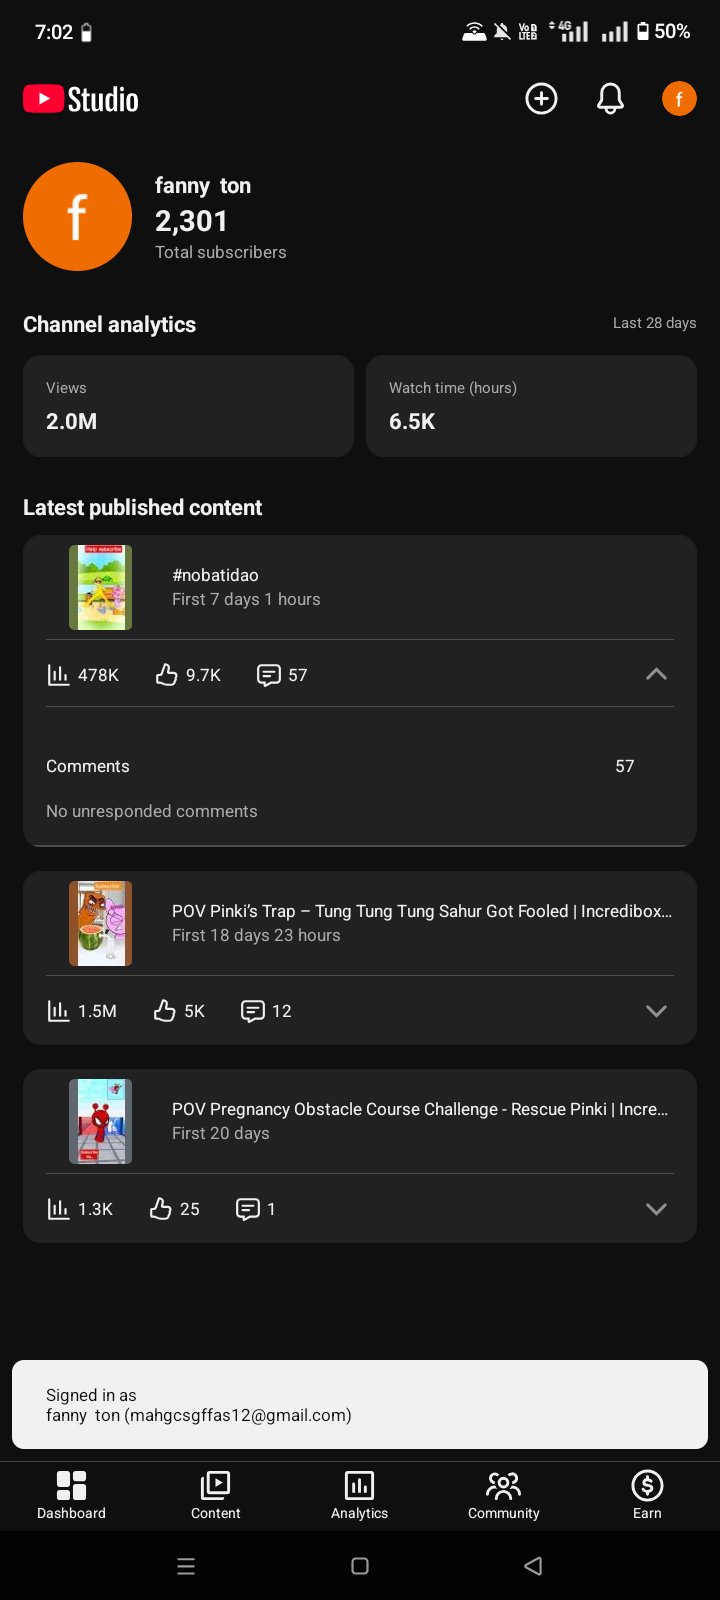720x1600 pixels.
Task: Tap the comment icon showing 57
Action: 269,675
